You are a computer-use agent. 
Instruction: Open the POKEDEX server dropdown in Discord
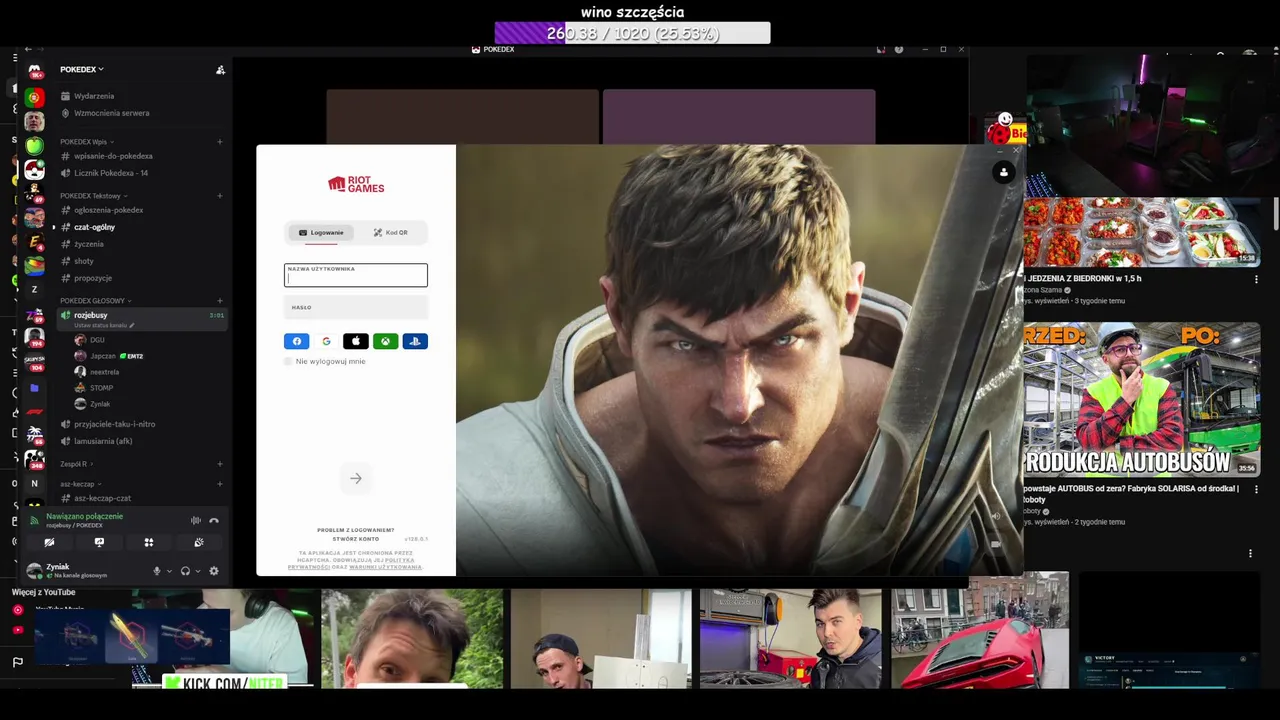tap(82, 69)
